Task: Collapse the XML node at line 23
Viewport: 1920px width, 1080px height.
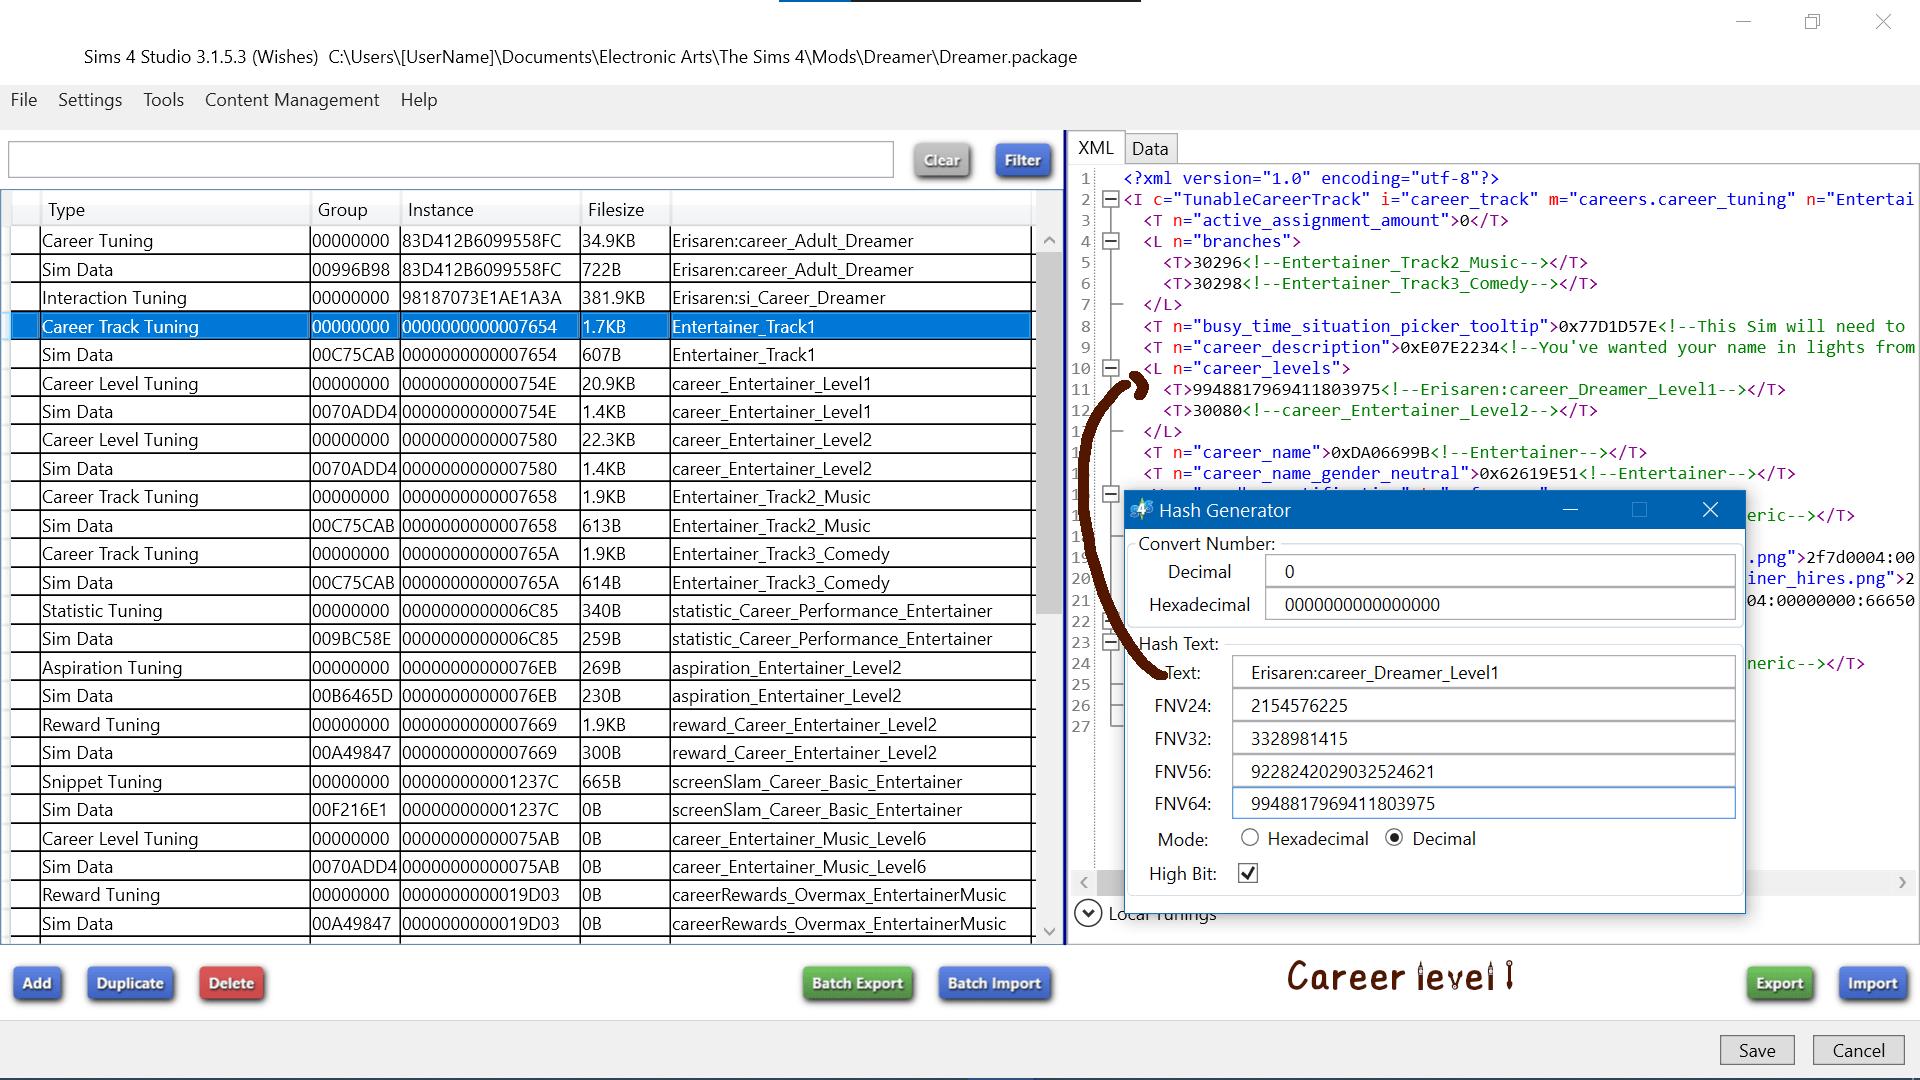Action: click(1110, 643)
